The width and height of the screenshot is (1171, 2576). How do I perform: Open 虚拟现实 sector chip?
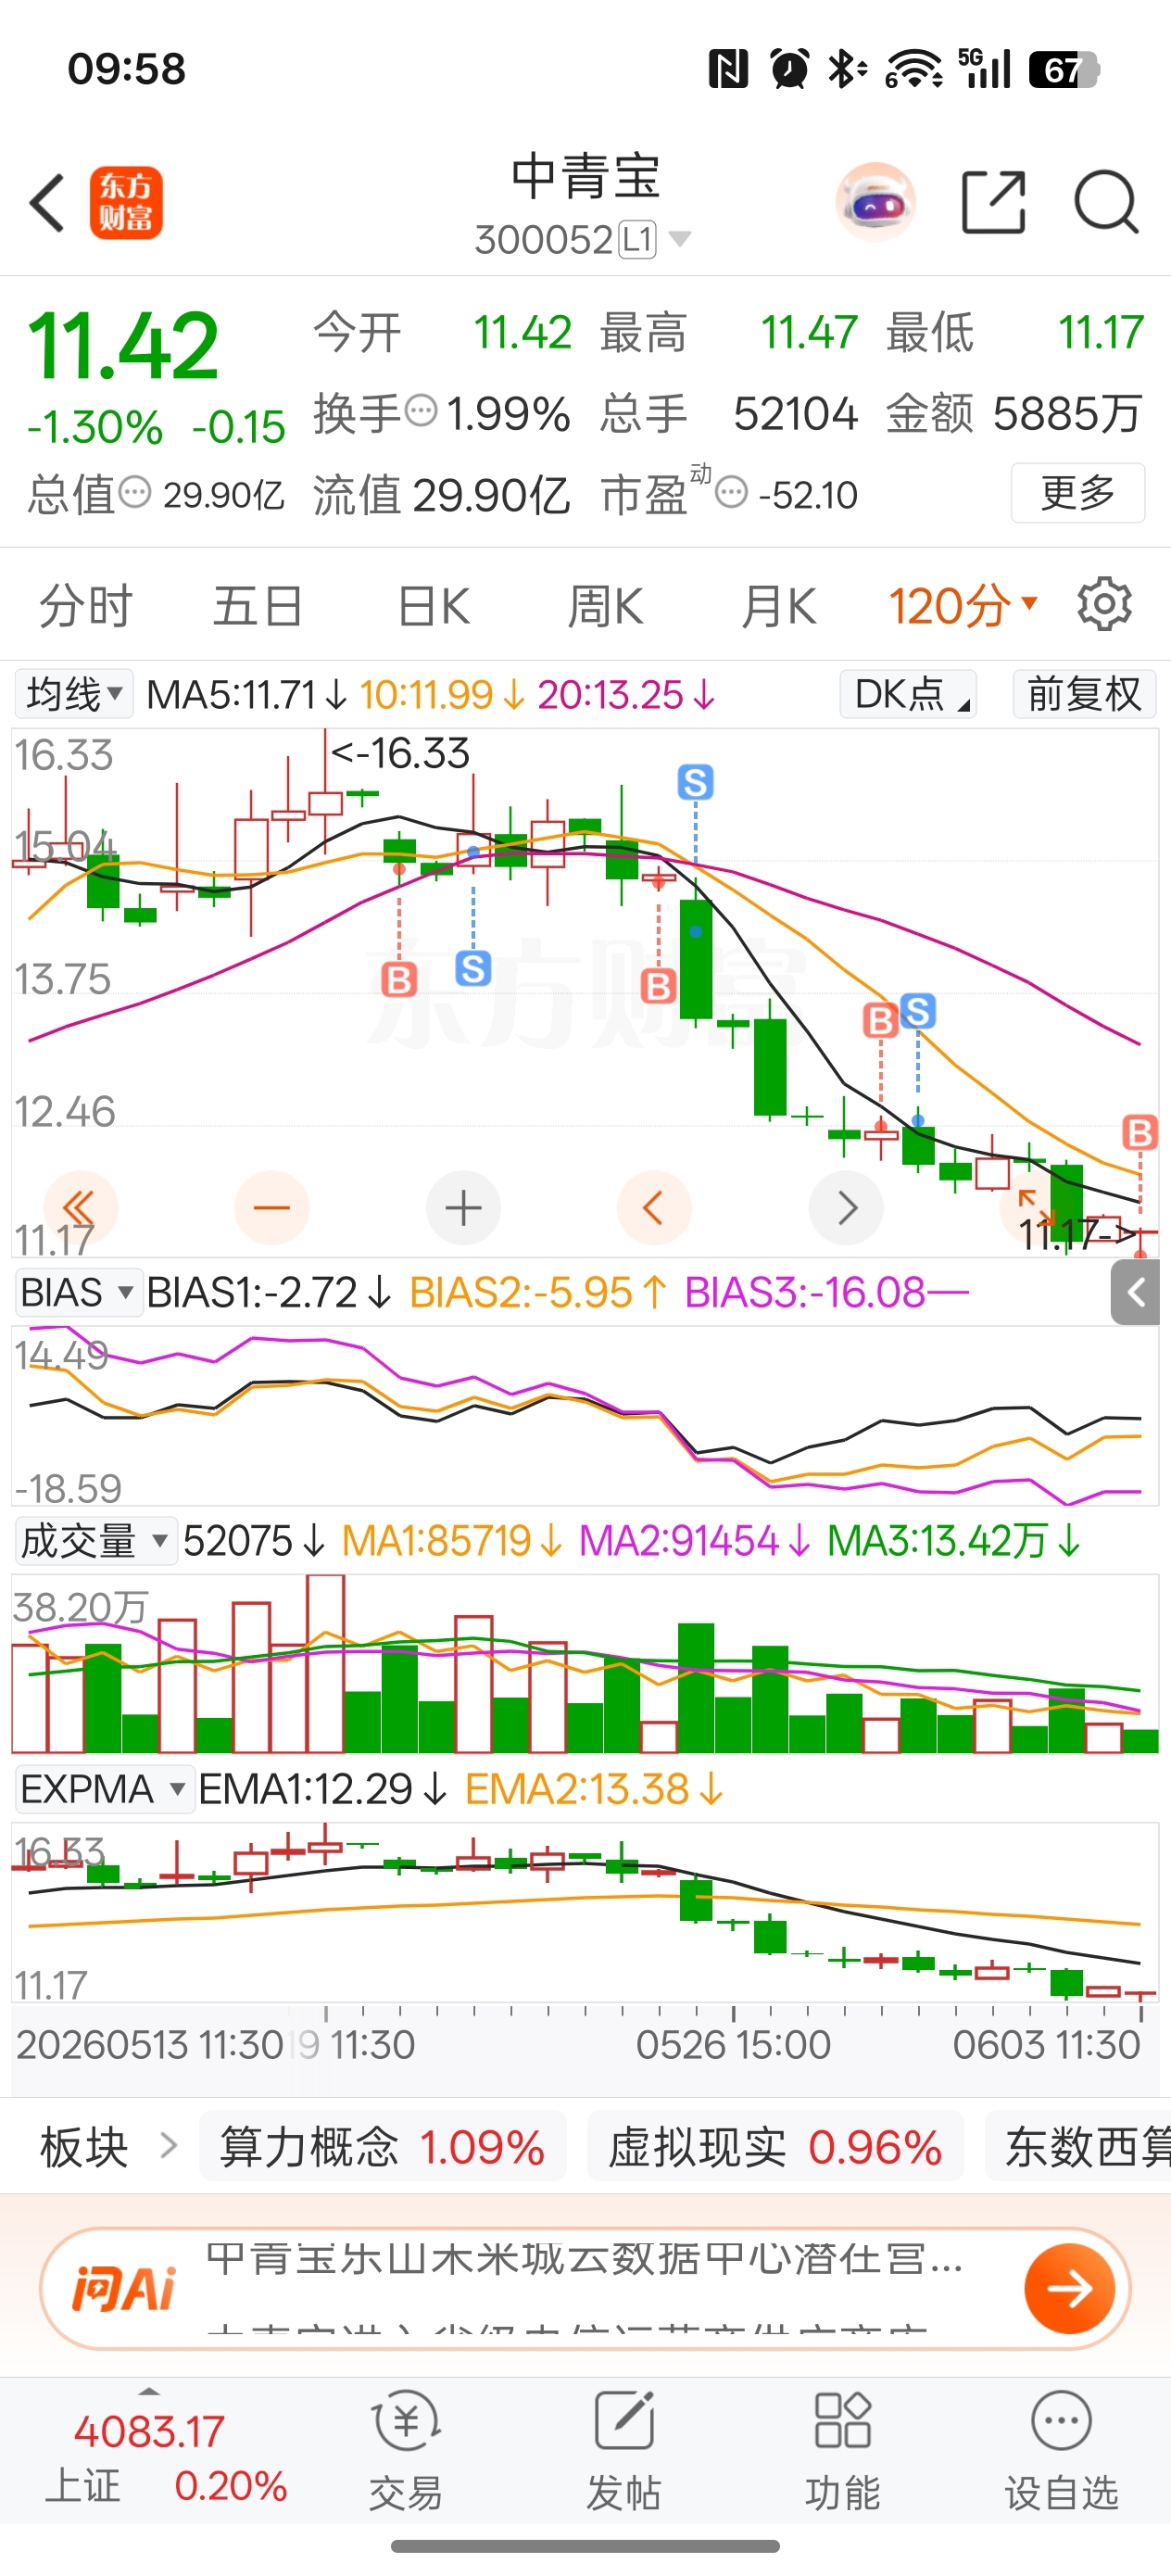pos(775,2146)
